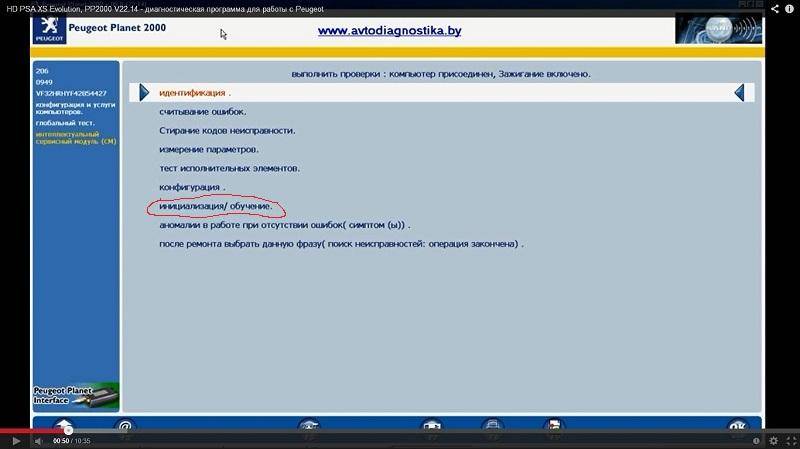Click the circled инициализация/ обучение option
This screenshot has width=800, height=449.
click(x=215, y=206)
